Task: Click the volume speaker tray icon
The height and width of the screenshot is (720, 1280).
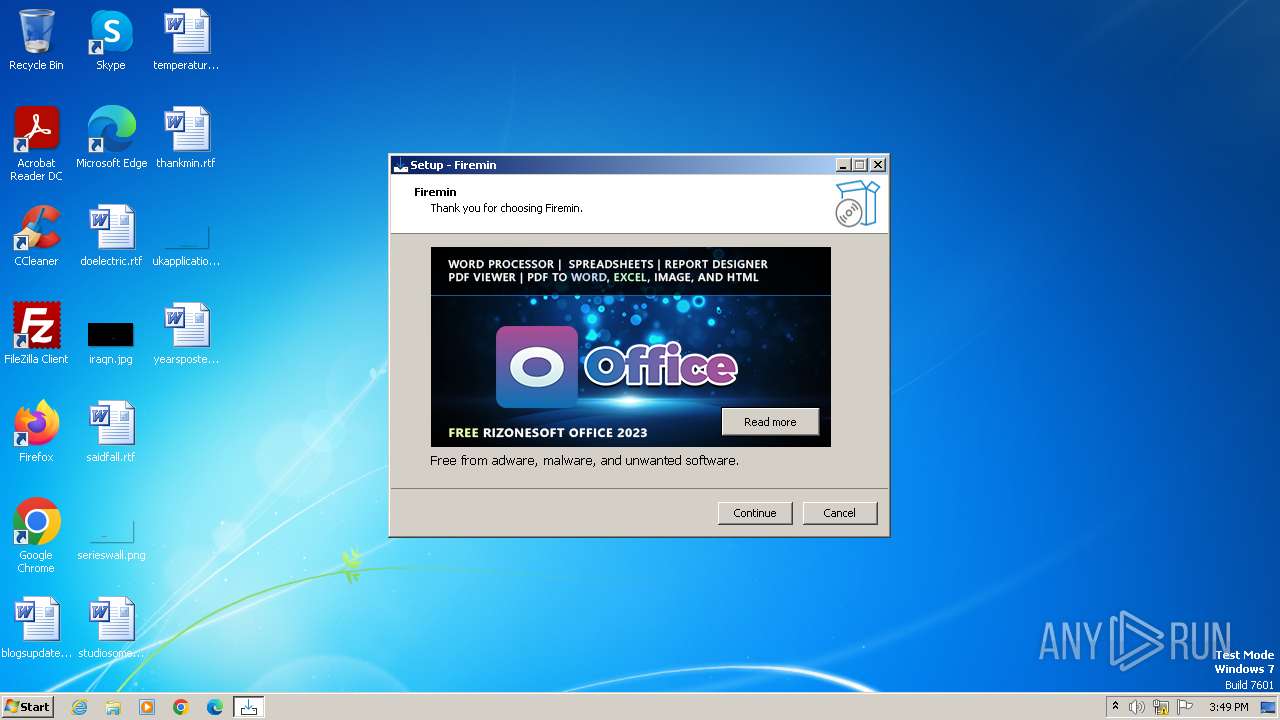Action: click(x=1137, y=707)
